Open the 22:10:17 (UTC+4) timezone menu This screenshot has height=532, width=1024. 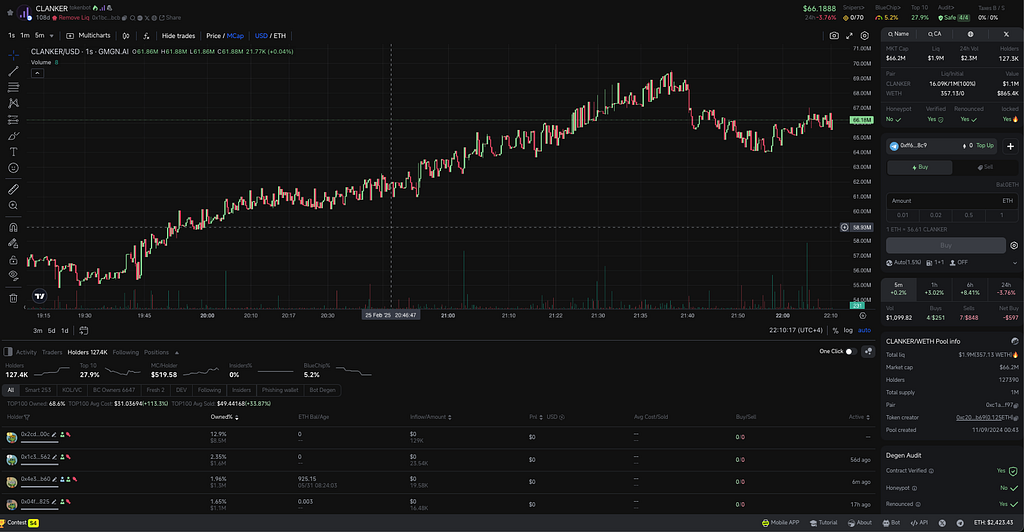tap(795, 330)
